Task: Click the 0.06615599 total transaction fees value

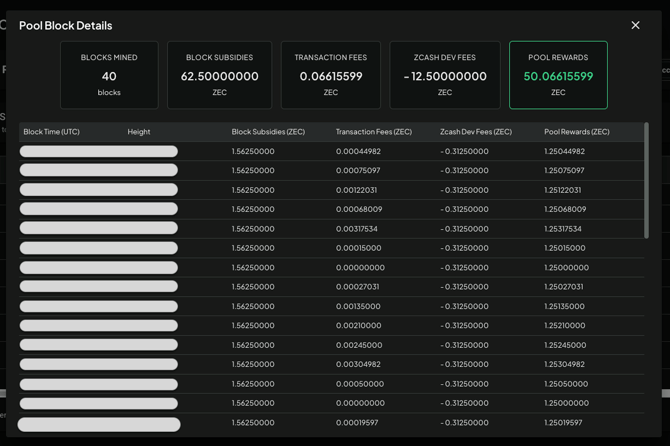Action: click(x=331, y=76)
